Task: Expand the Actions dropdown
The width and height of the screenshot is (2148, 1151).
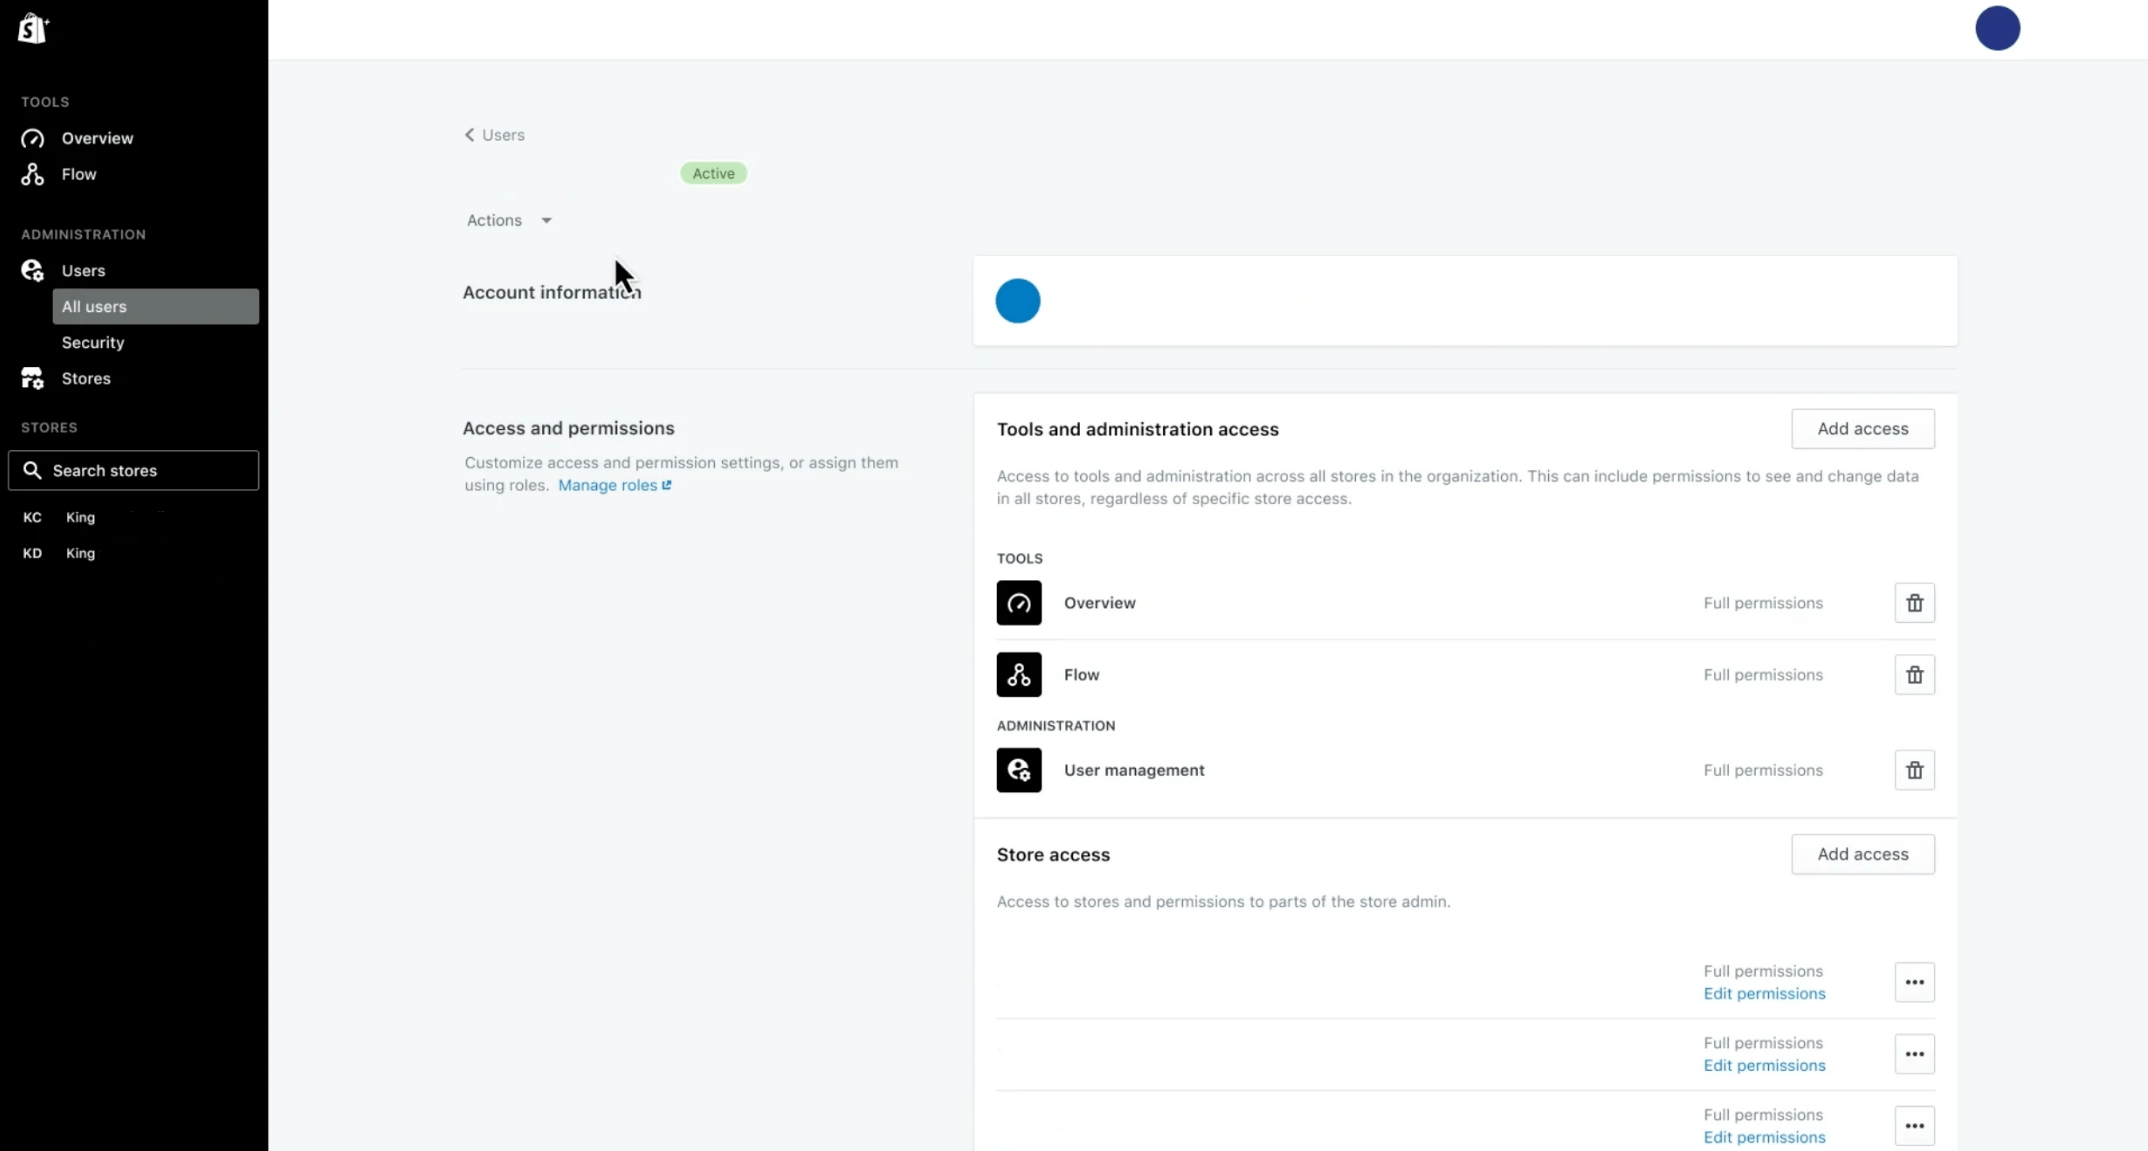Action: click(509, 220)
